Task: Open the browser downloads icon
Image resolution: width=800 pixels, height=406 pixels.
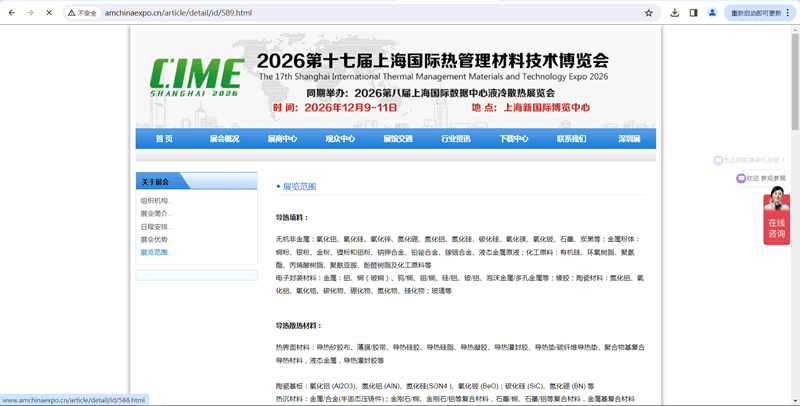Action: (675, 13)
